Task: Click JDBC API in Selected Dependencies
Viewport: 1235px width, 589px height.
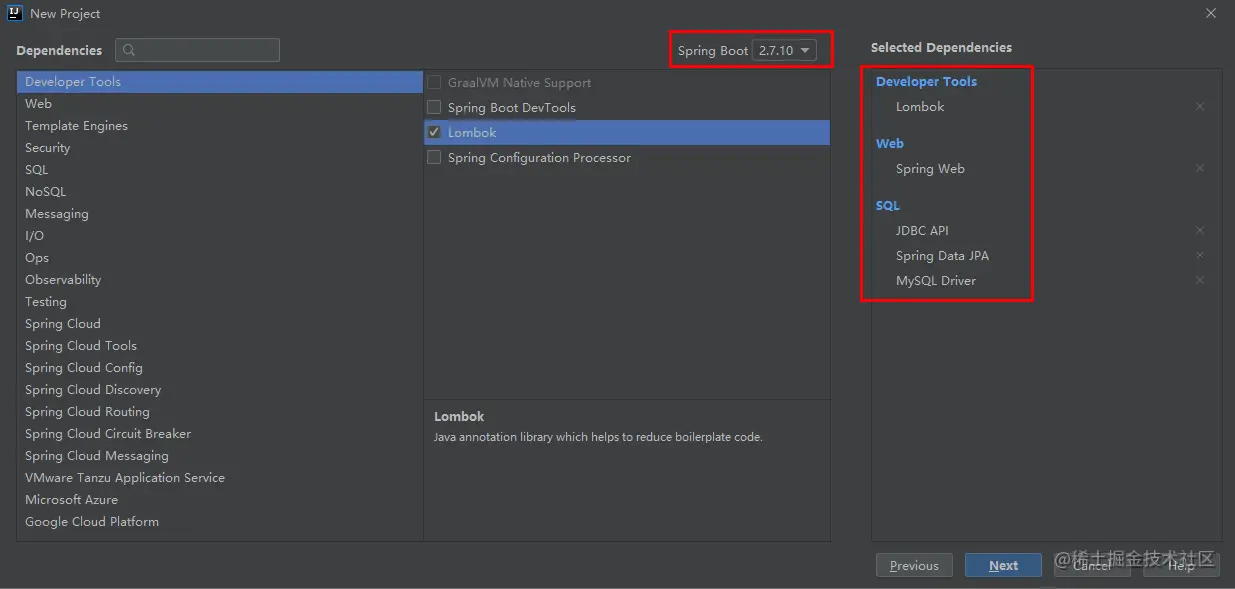Action: click(922, 231)
